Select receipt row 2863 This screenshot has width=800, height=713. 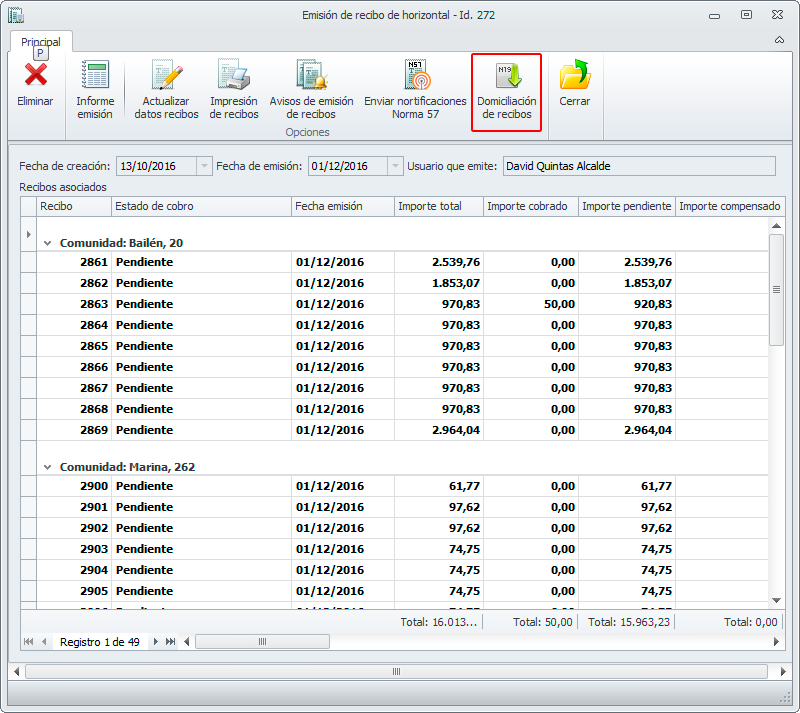(x=200, y=304)
